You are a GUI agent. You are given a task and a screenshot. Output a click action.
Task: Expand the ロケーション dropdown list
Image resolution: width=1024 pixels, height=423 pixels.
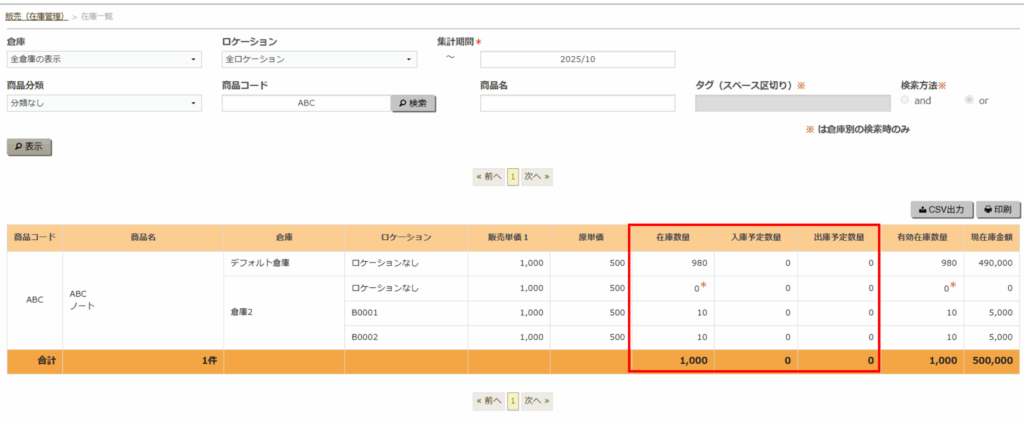318,59
